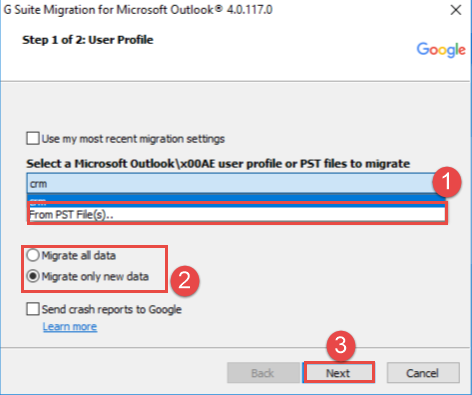Open the 'Learn more' link

tap(70, 326)
